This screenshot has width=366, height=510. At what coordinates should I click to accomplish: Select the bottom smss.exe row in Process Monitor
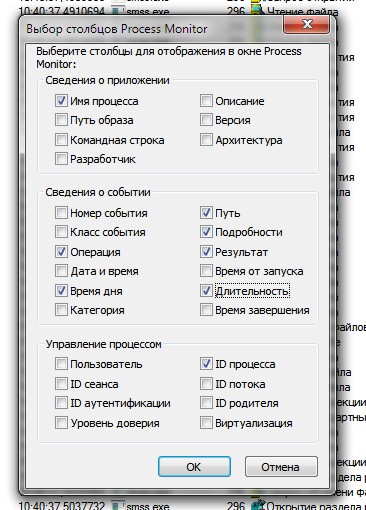[192, 506]
